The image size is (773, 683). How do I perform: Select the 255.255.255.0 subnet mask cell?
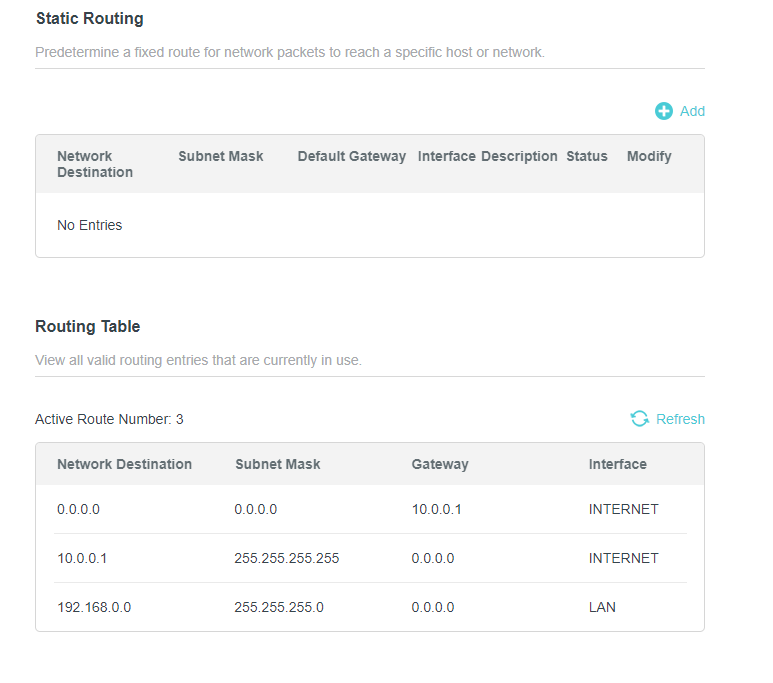[279, 607]
